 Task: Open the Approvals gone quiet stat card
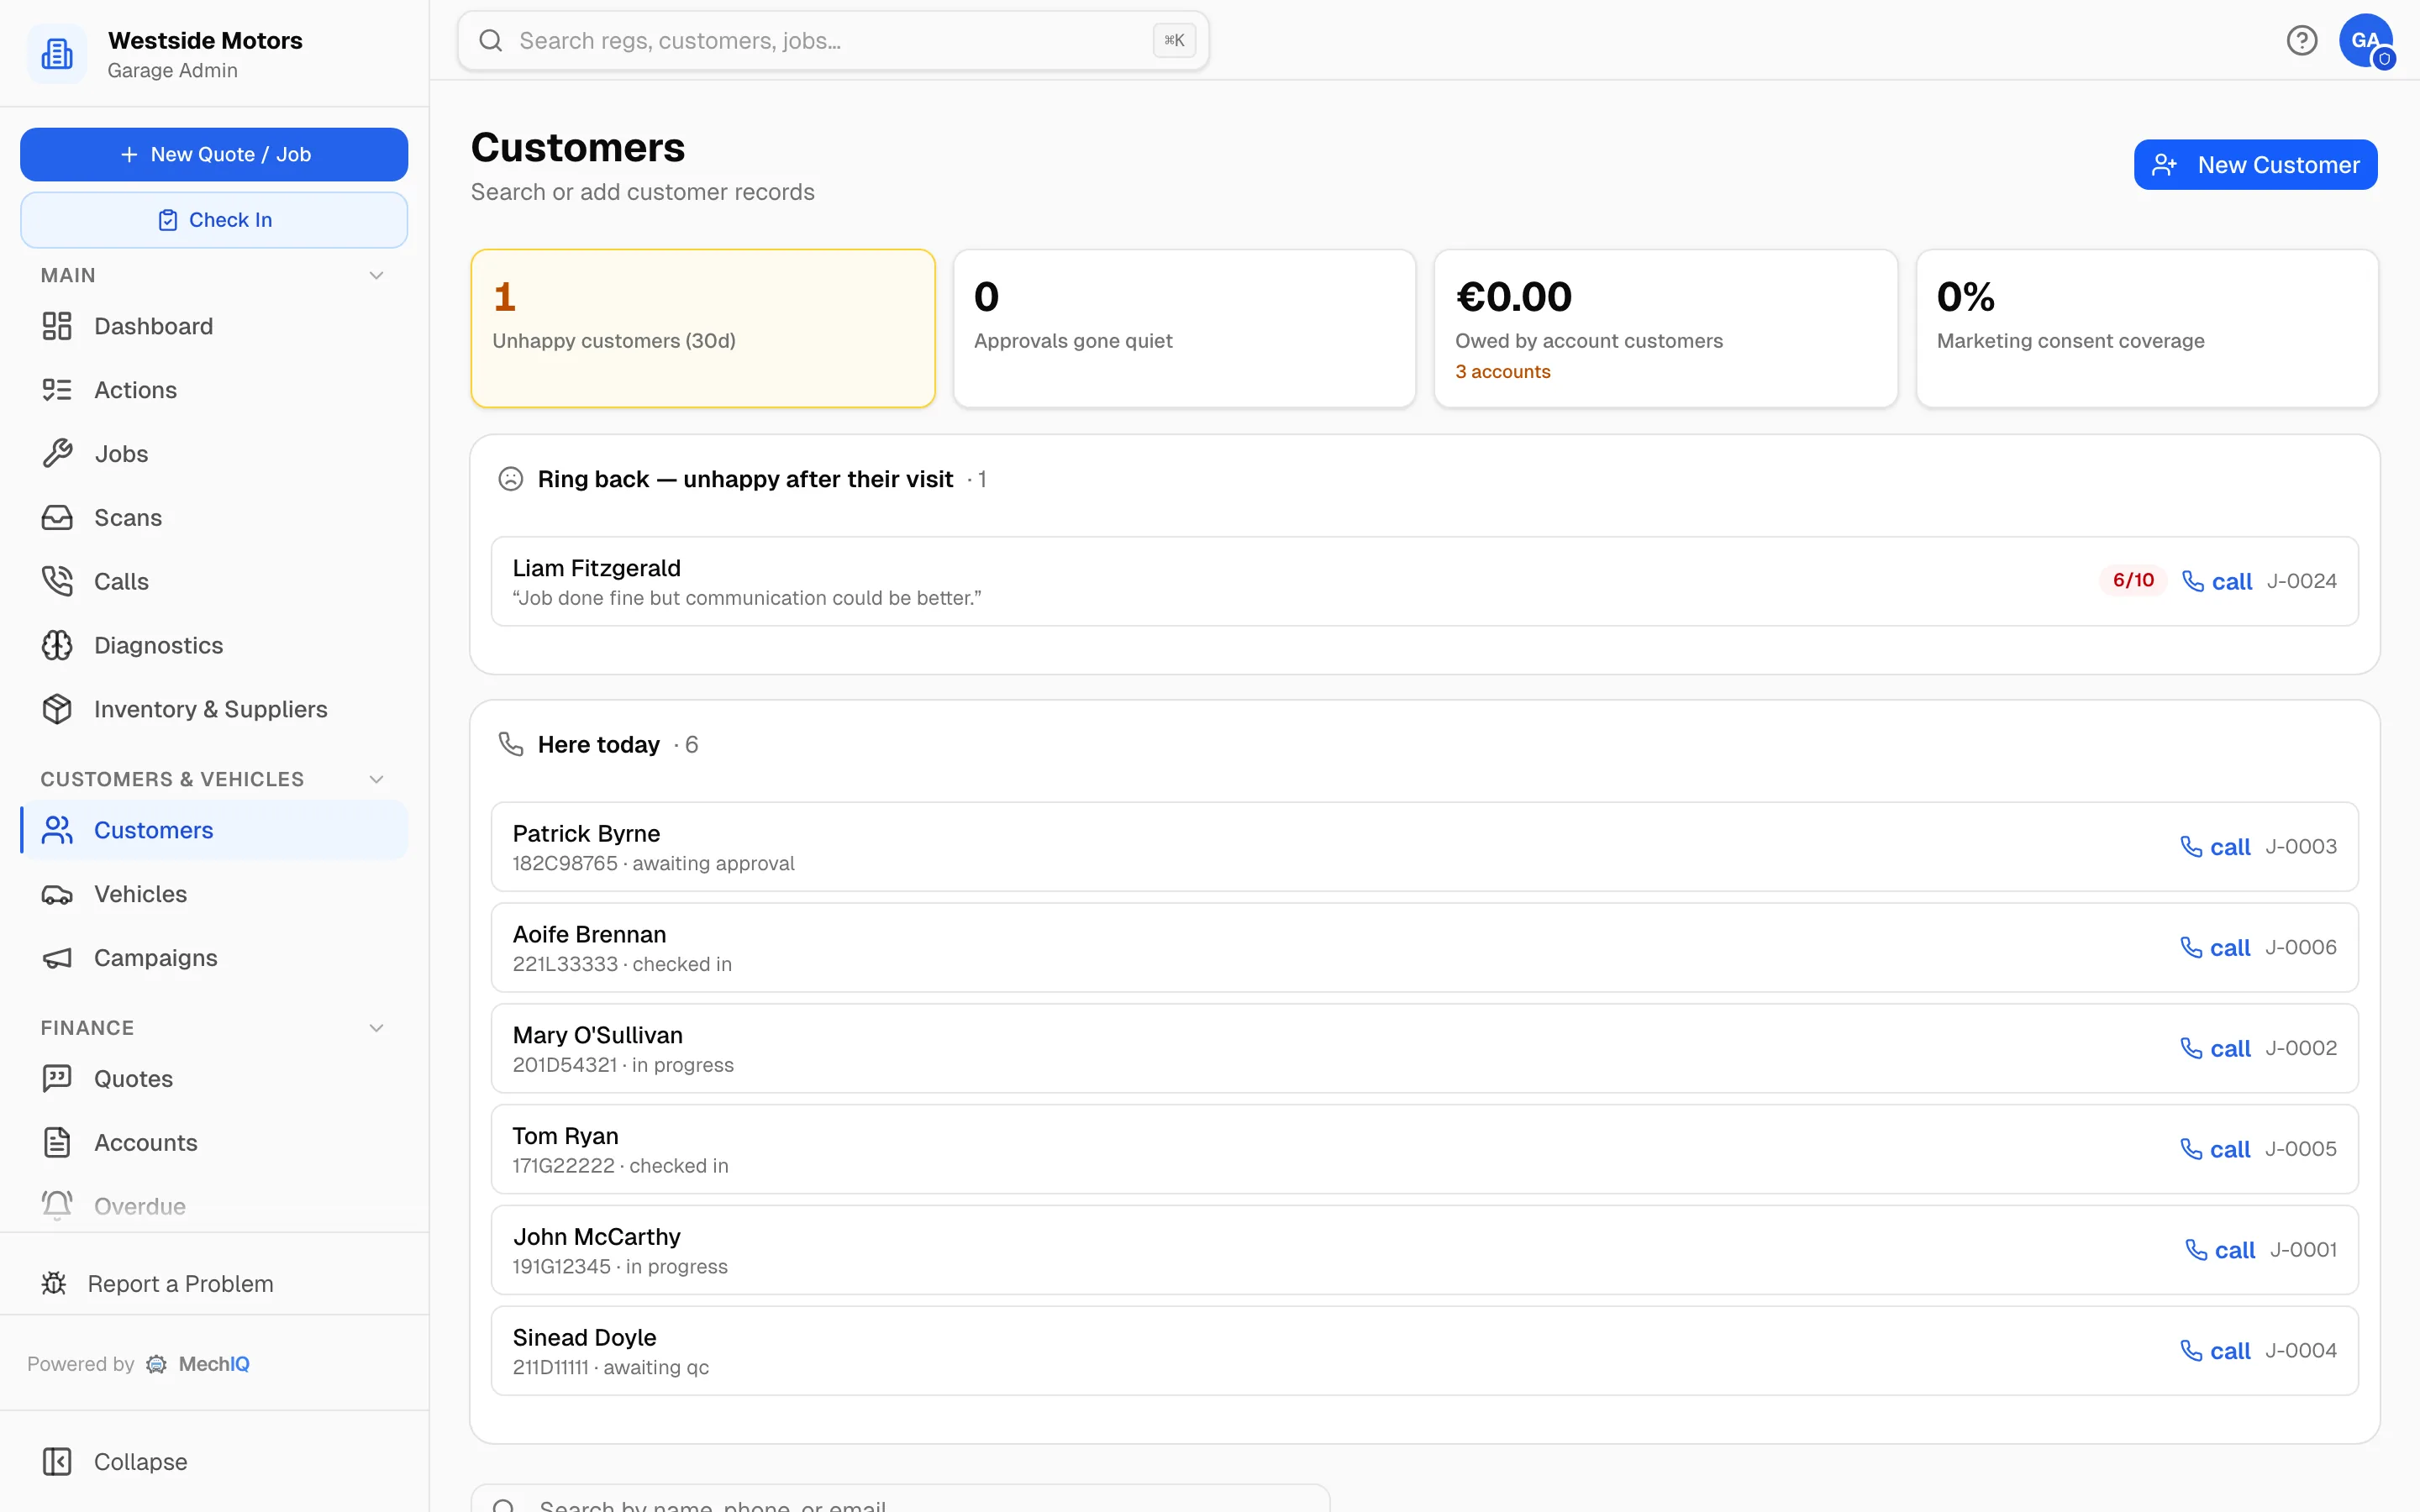click(x=1184, y=328)
